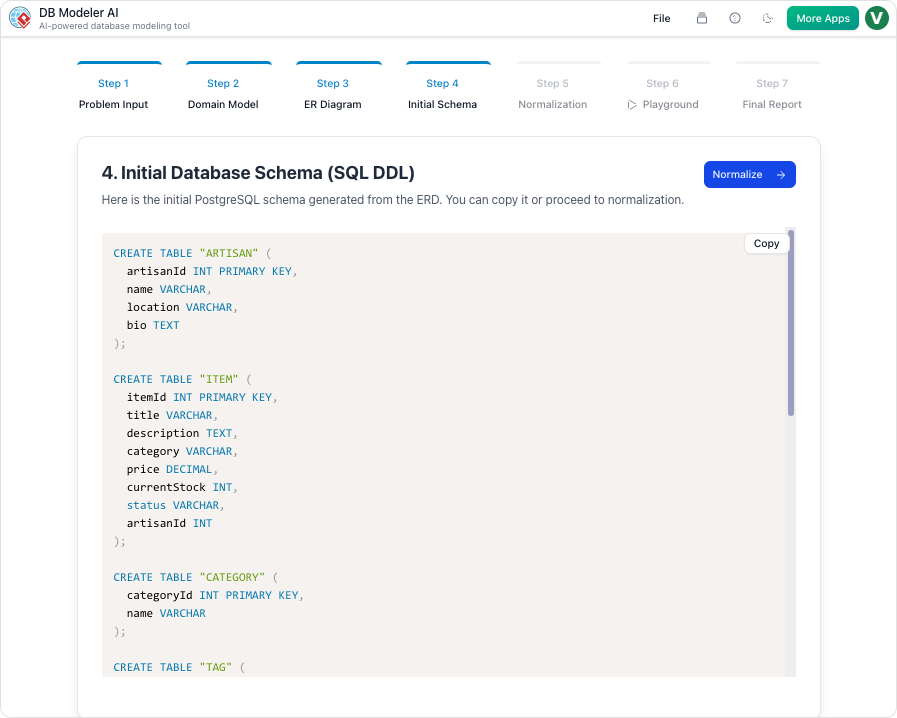Viewport: 897px width, 718px height.
Task: Open the print dialog using printer icon
Action: pos(701,18)
